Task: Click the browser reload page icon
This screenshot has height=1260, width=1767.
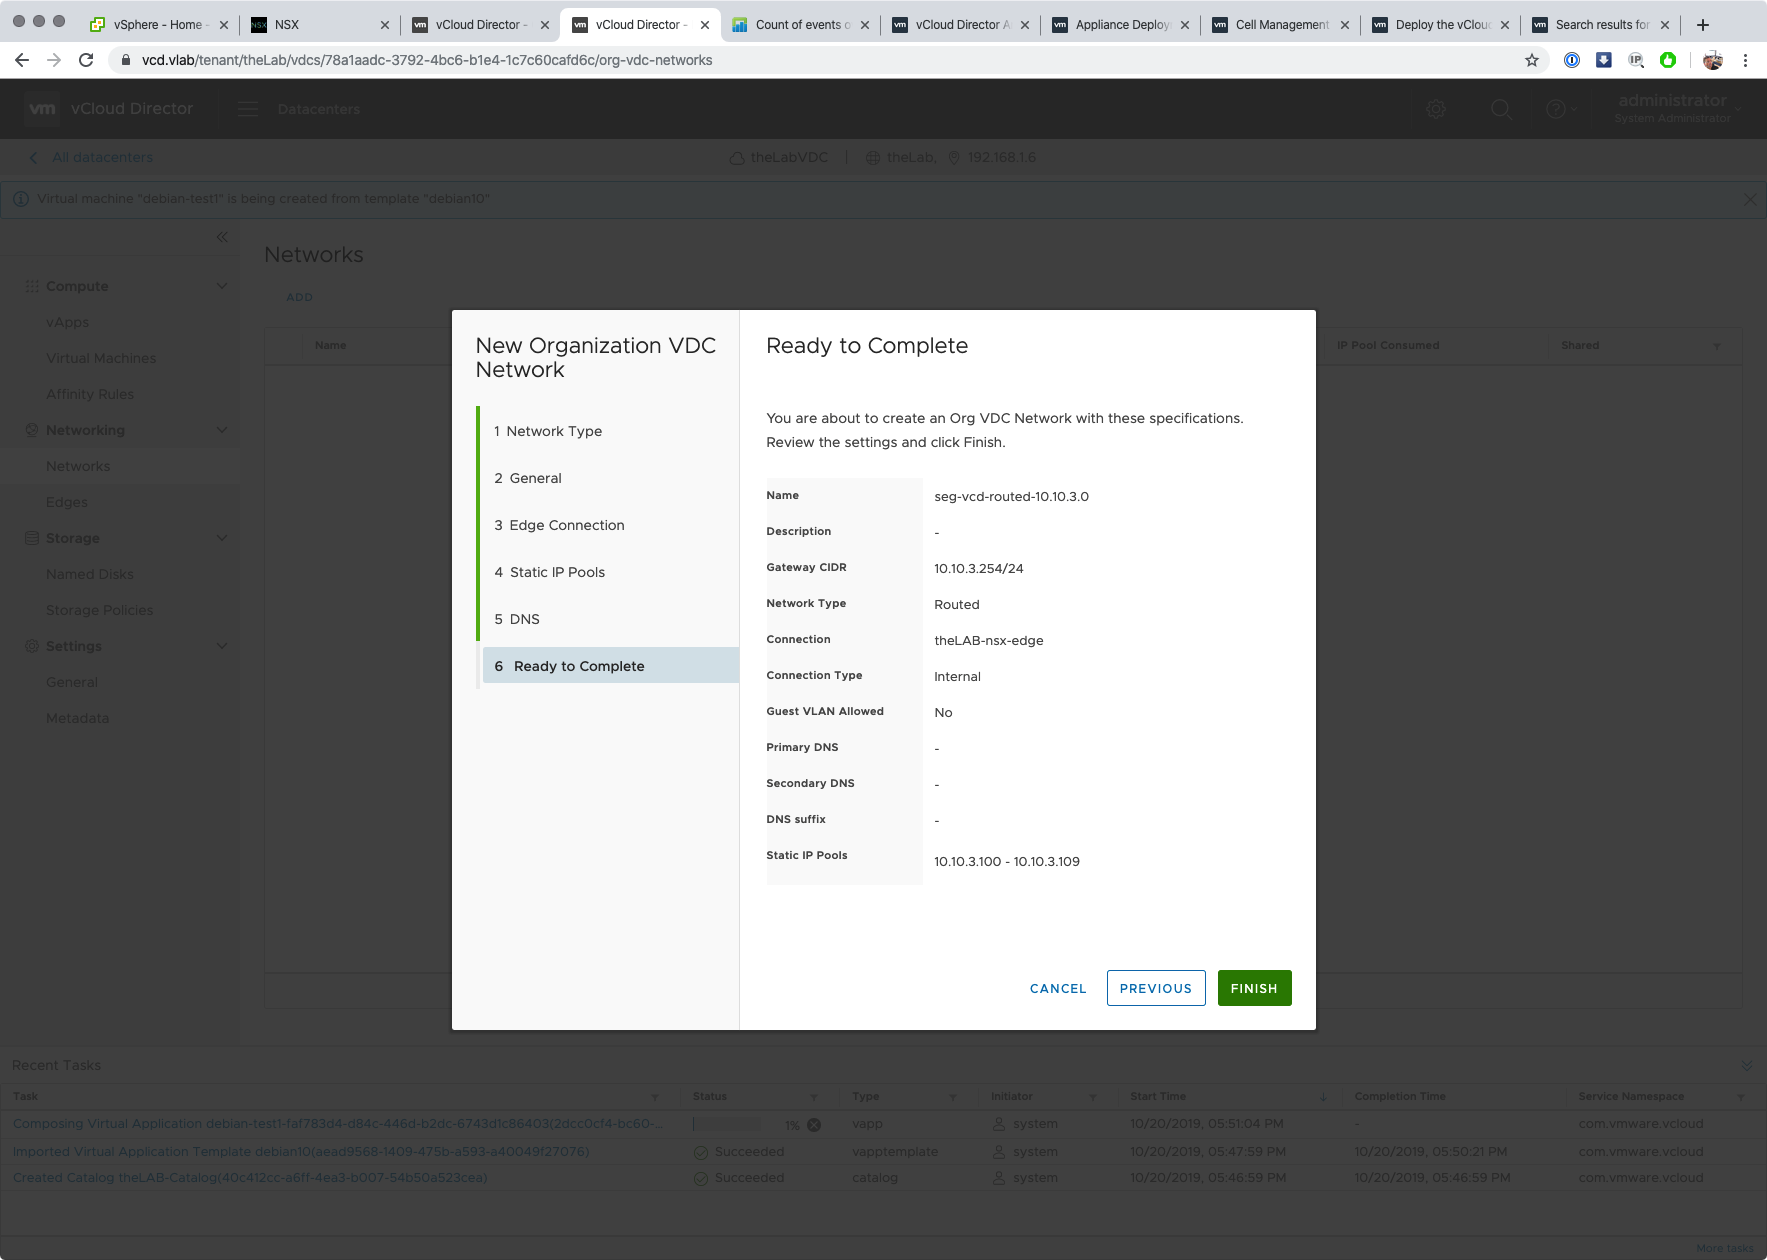Action: [86, 60]
